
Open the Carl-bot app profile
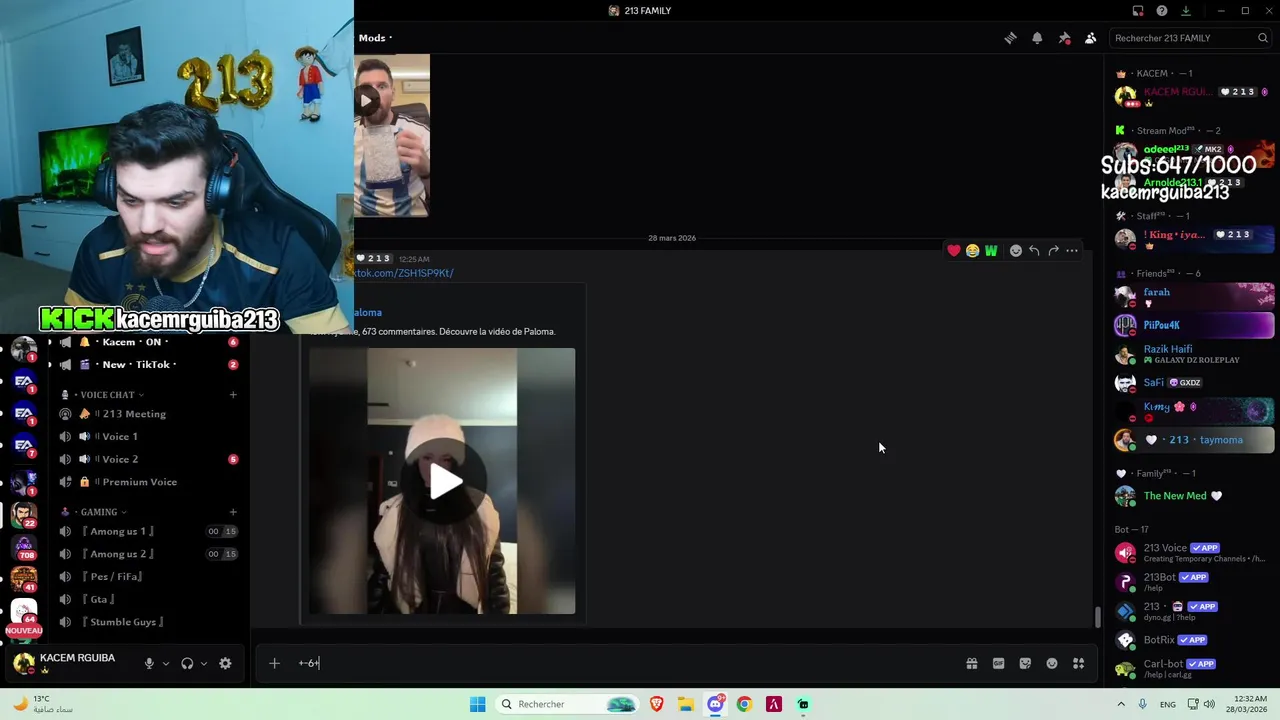(x=1194, y=668)
